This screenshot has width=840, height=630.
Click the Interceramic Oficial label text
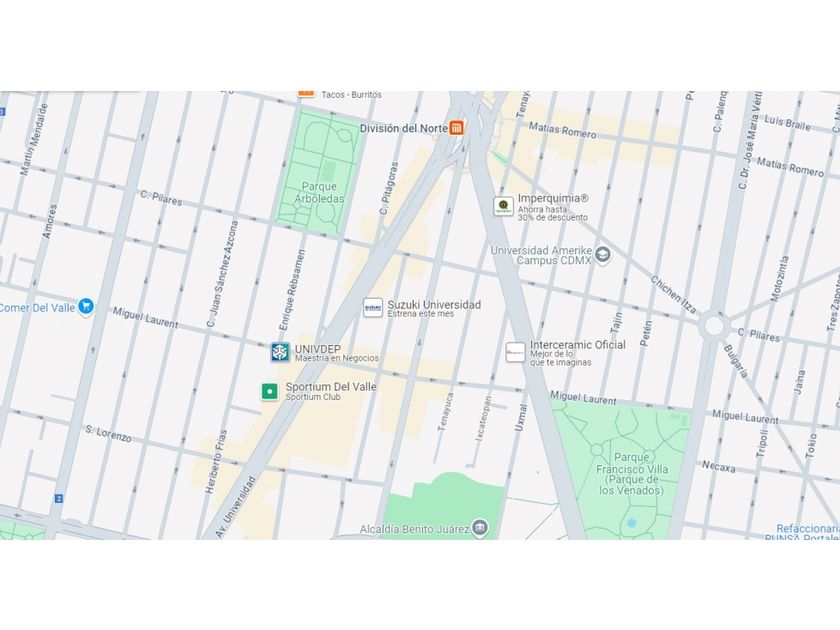pyautogui.click(x=578, y=344)
